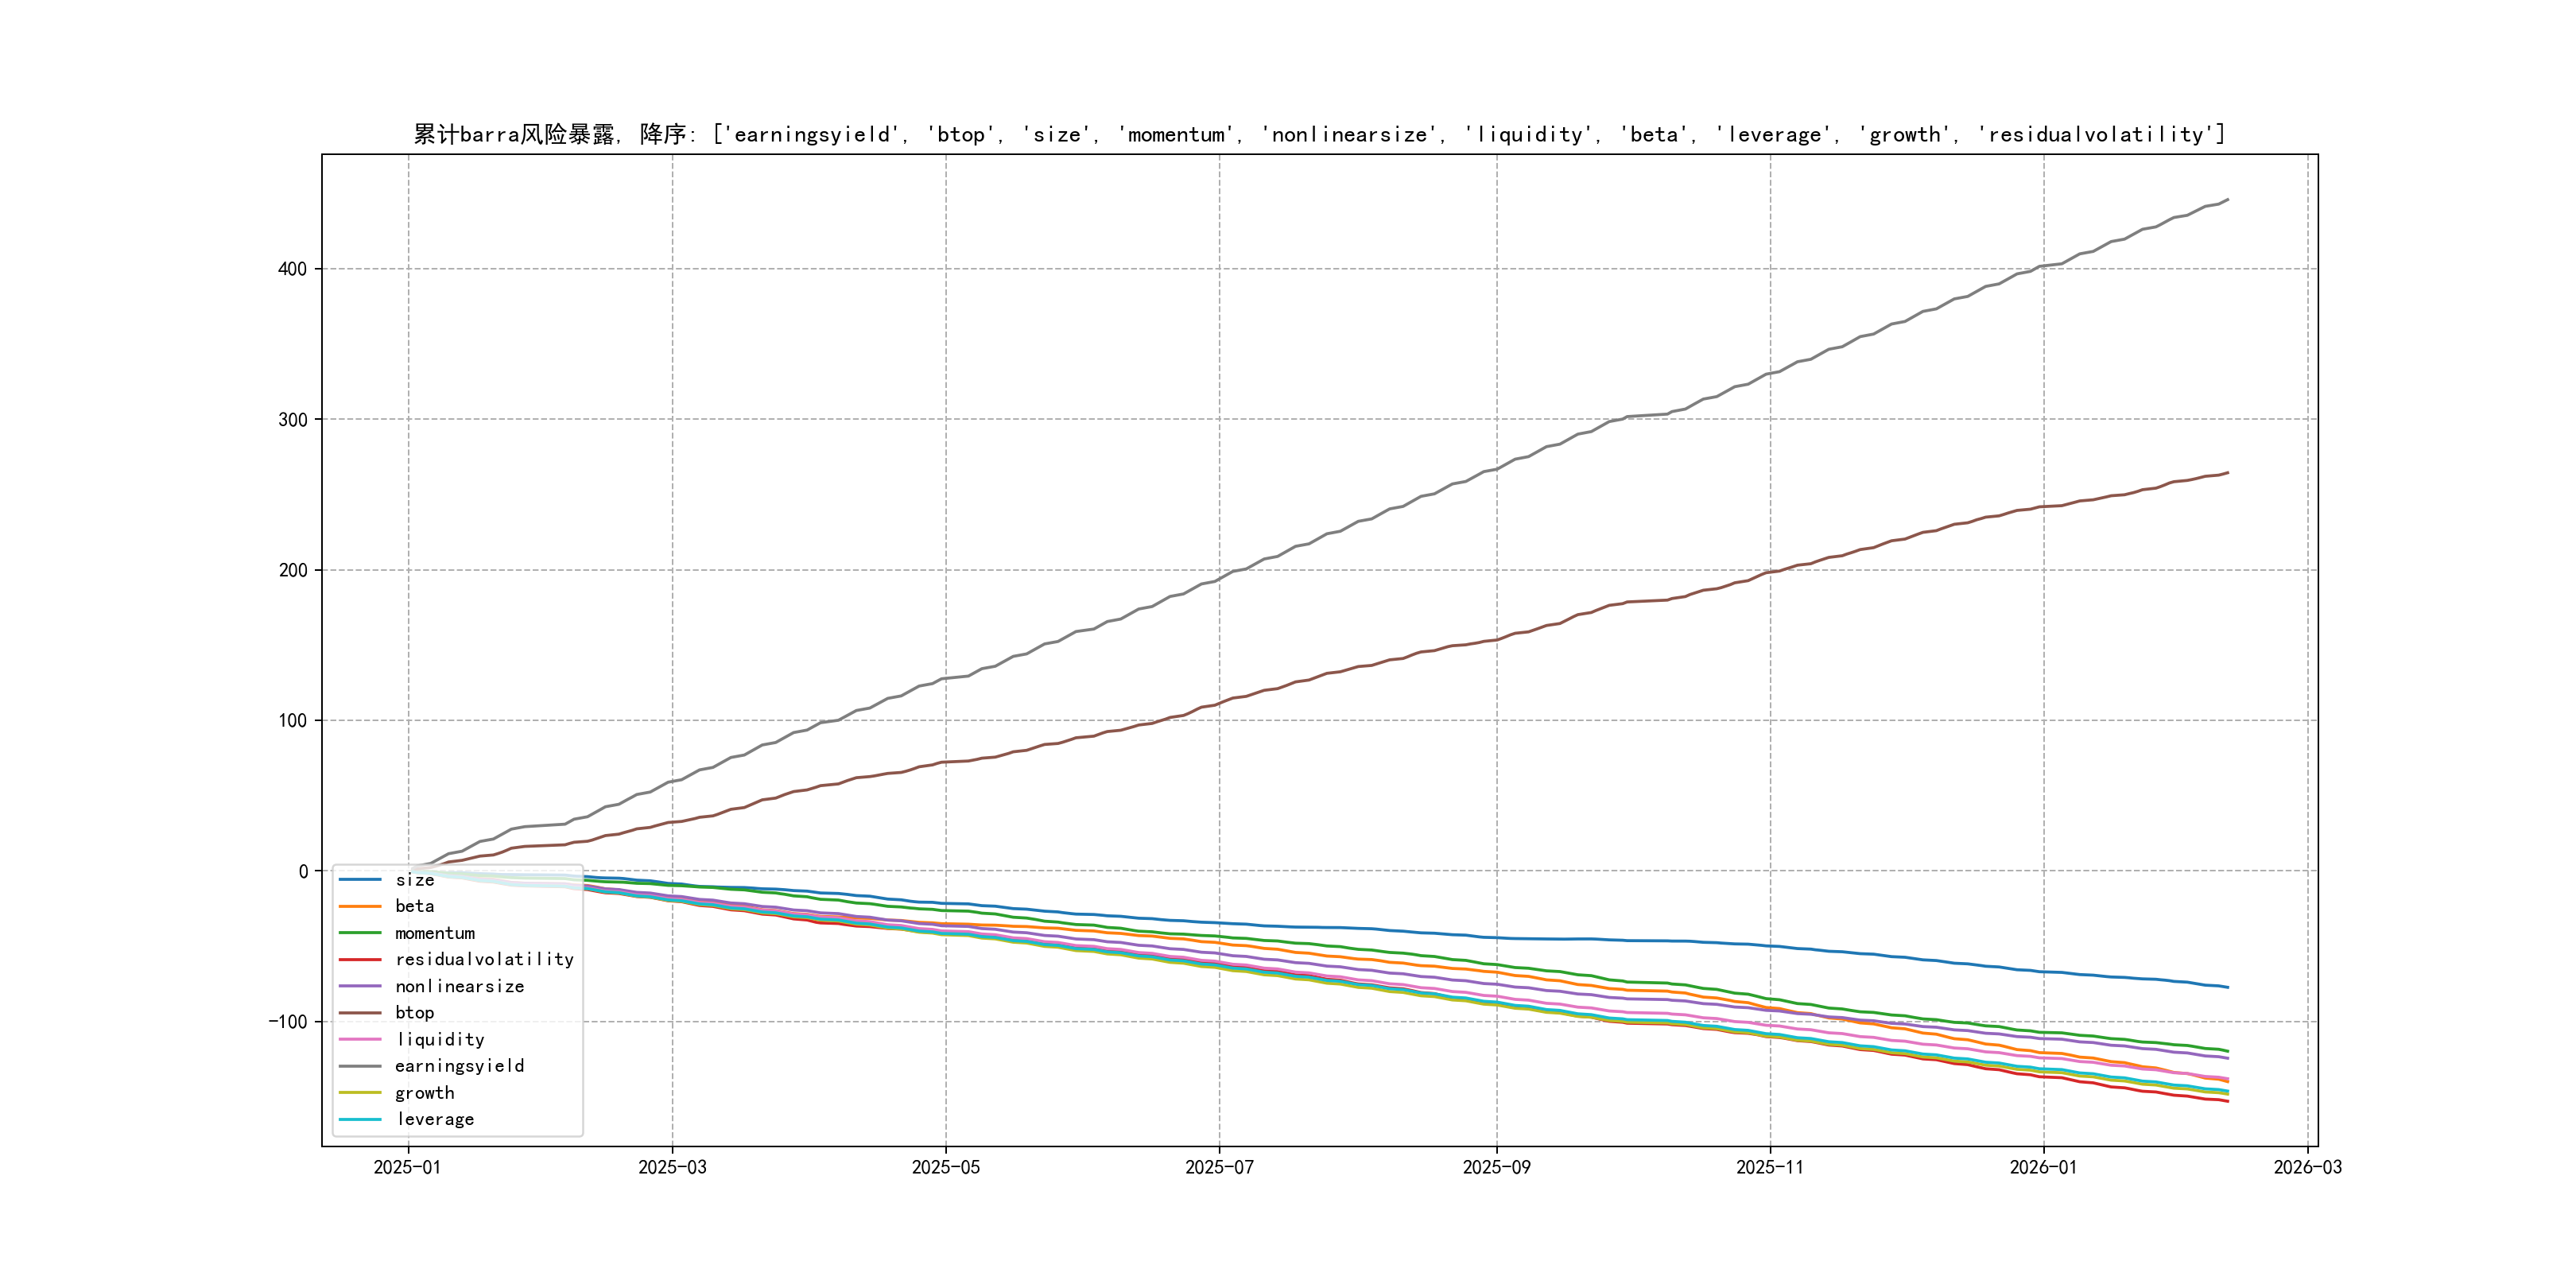Viewport: 2576px width, 1288px height.
Task: Click the 2025-01 x-axis tick label
Action: pos(407,1167)
